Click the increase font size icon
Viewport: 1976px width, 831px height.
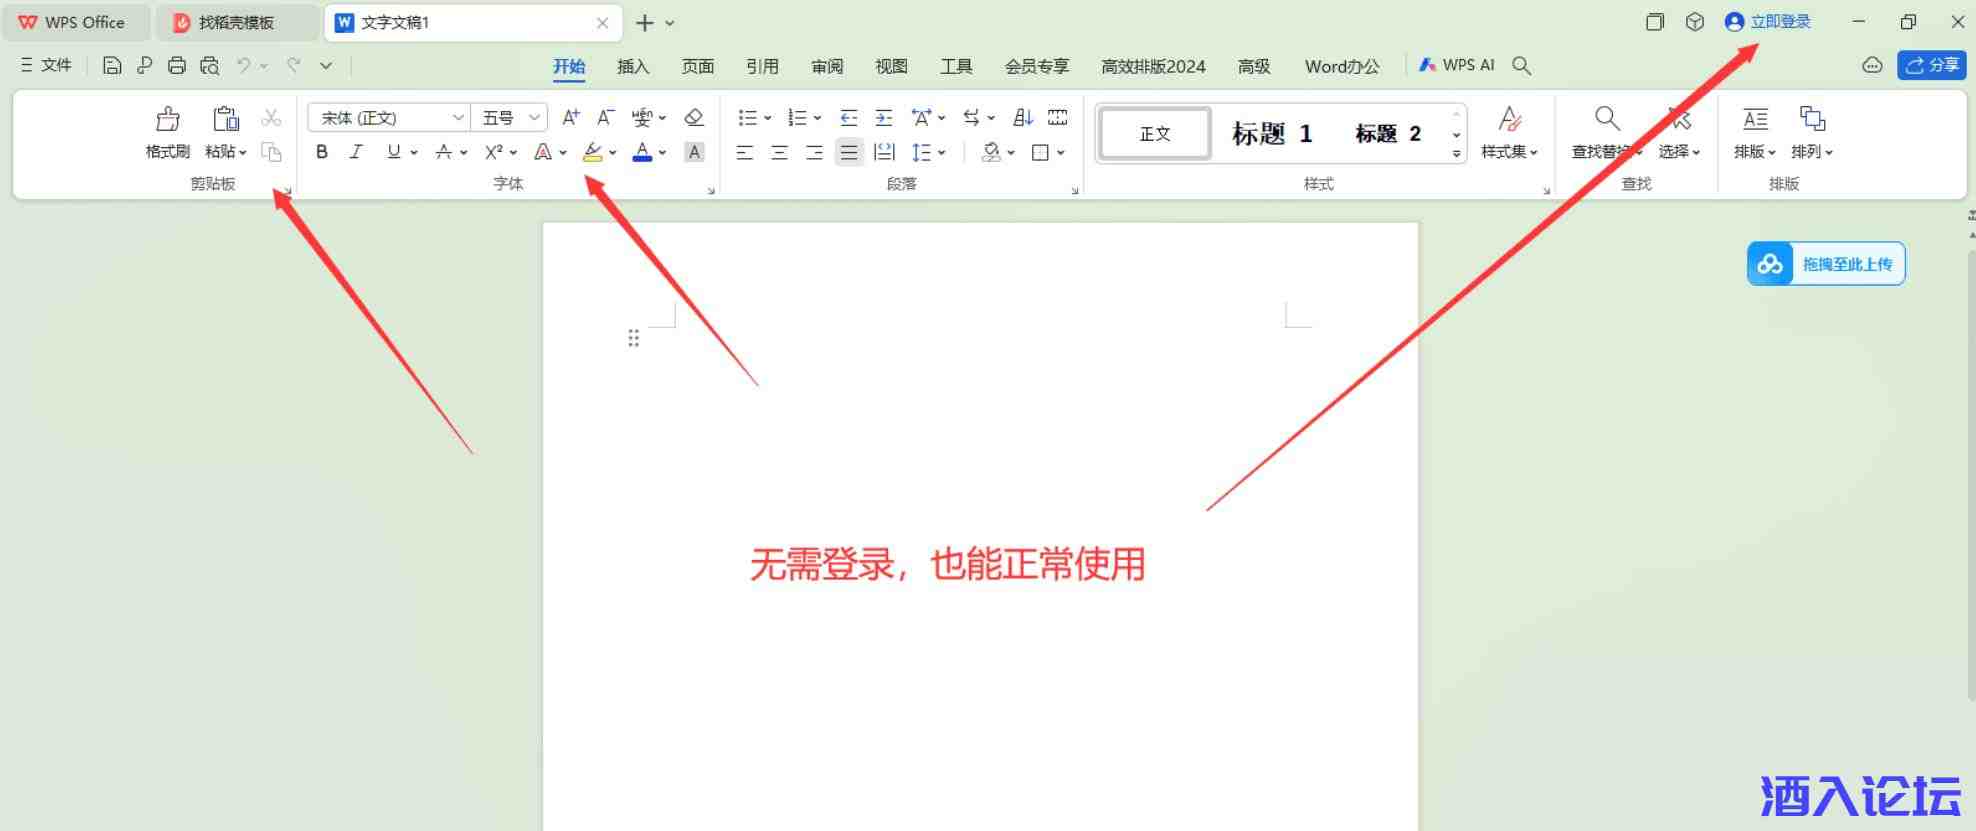click(570, 118)
